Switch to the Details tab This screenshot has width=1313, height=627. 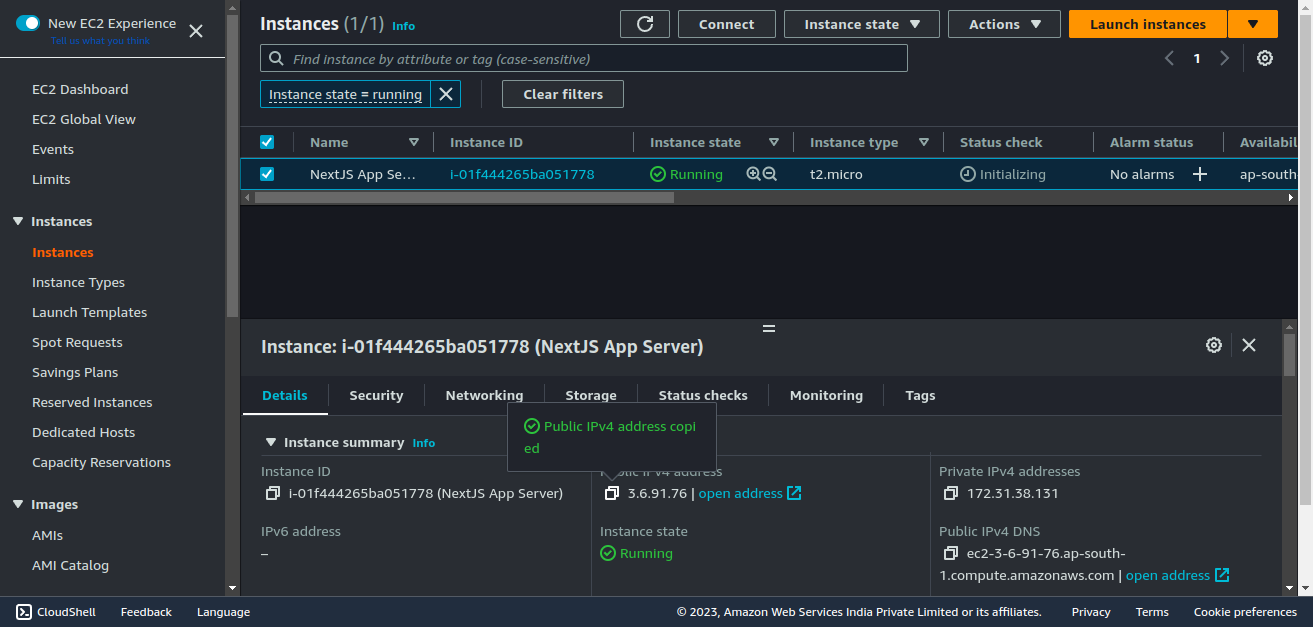tap(285, 395)
